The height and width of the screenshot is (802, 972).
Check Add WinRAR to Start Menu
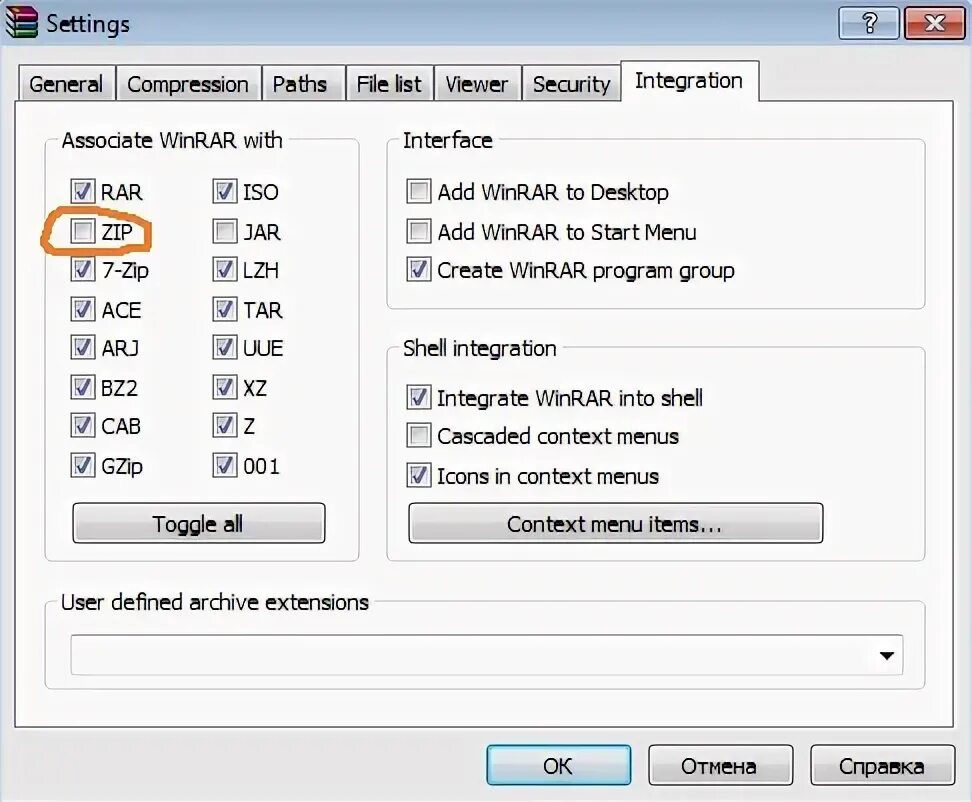click(418, 231)
